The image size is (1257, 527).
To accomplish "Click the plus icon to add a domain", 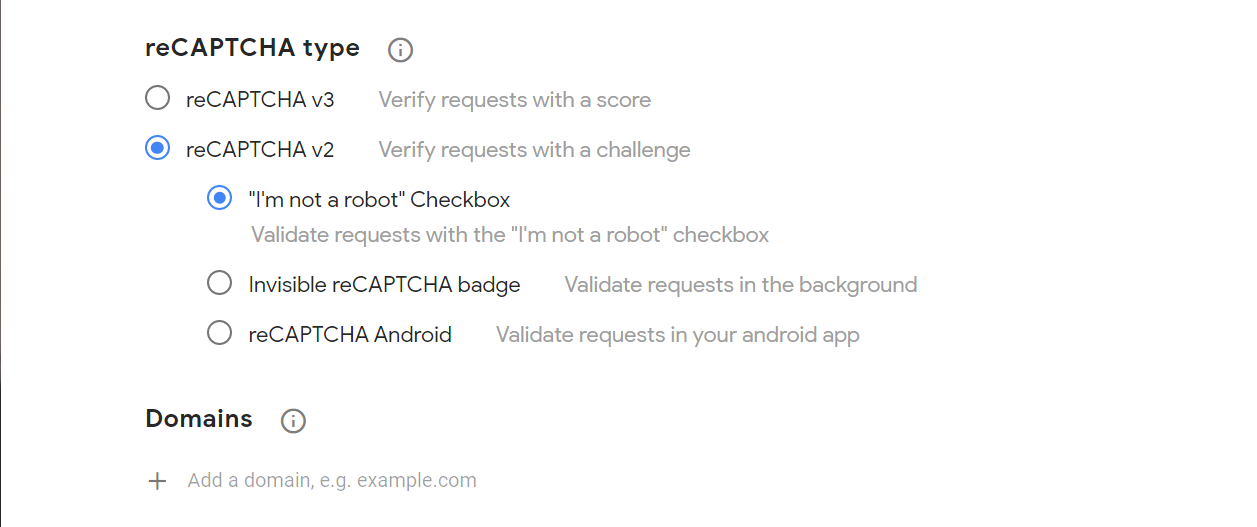I will [157, 481].
